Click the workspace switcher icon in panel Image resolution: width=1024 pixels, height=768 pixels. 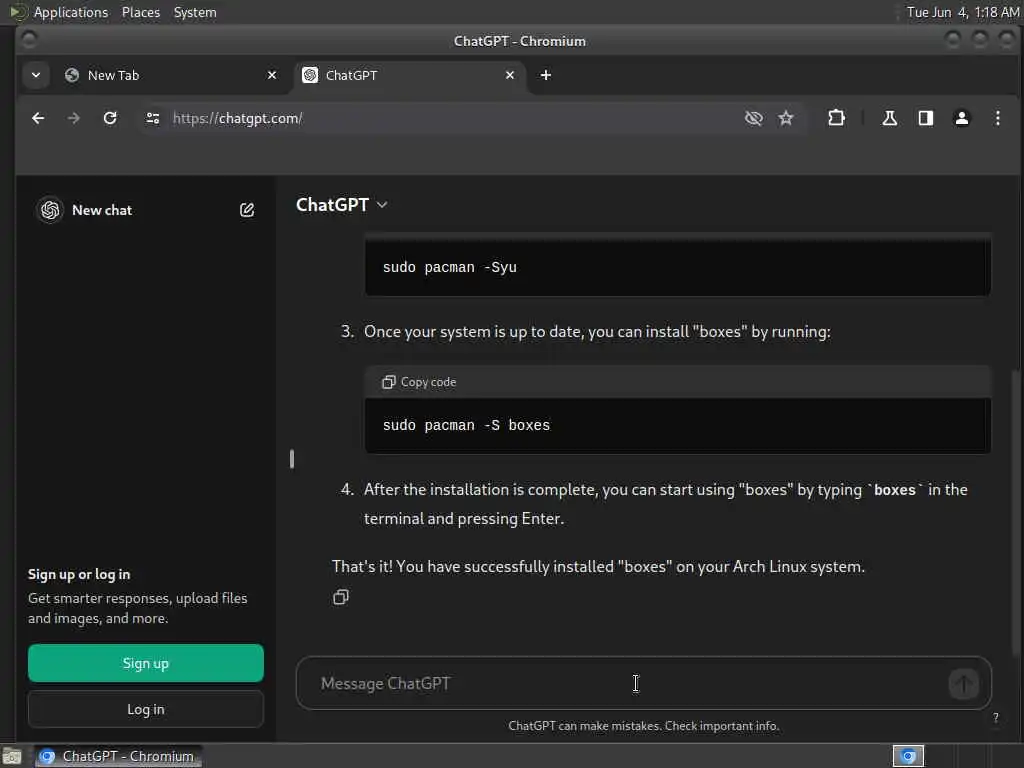[x=908, y=756]
